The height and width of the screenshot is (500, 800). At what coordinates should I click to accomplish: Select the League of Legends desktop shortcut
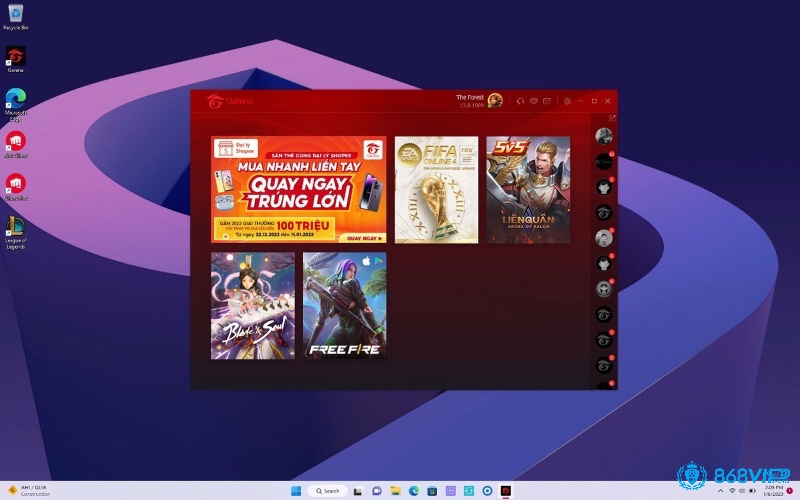coord(15,233)
